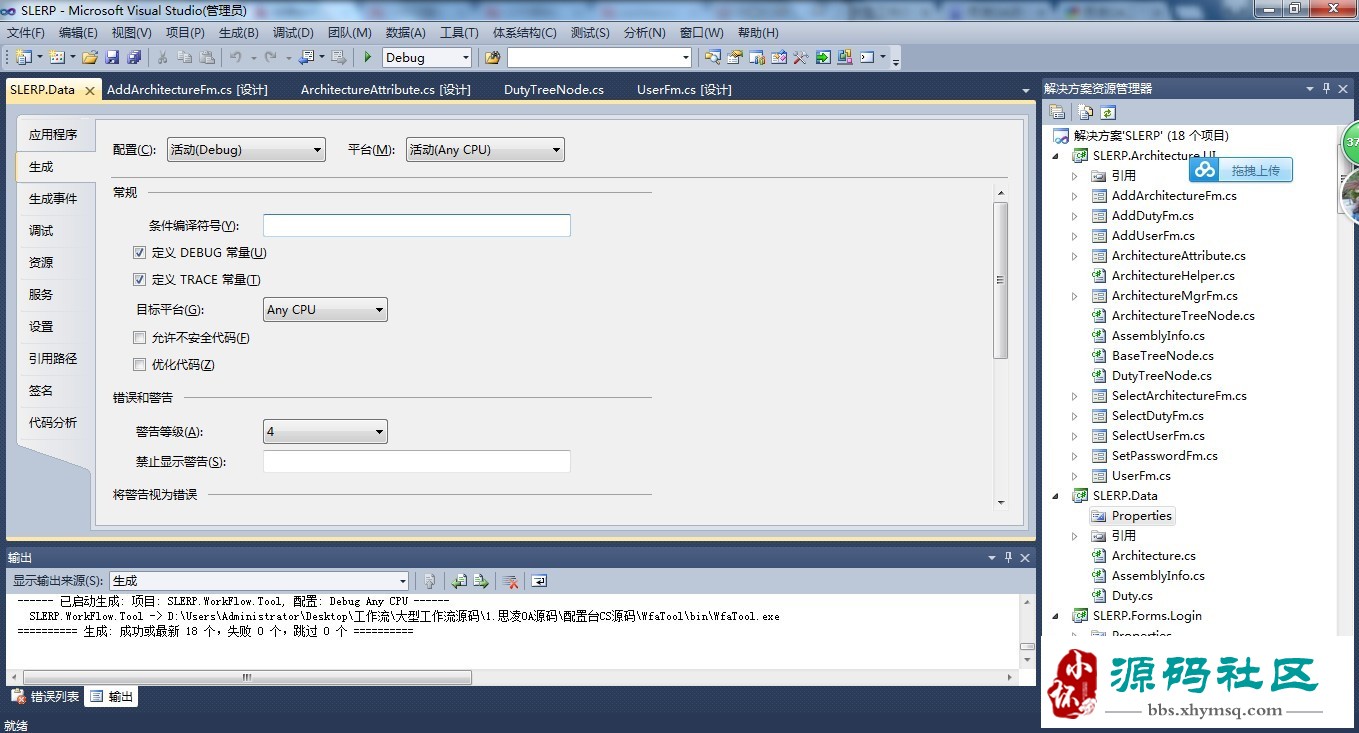The width and height of the screenshot is (1359, 733).
Task: Select the 应用程序 property page tab
Action: (x=53, y=134)
